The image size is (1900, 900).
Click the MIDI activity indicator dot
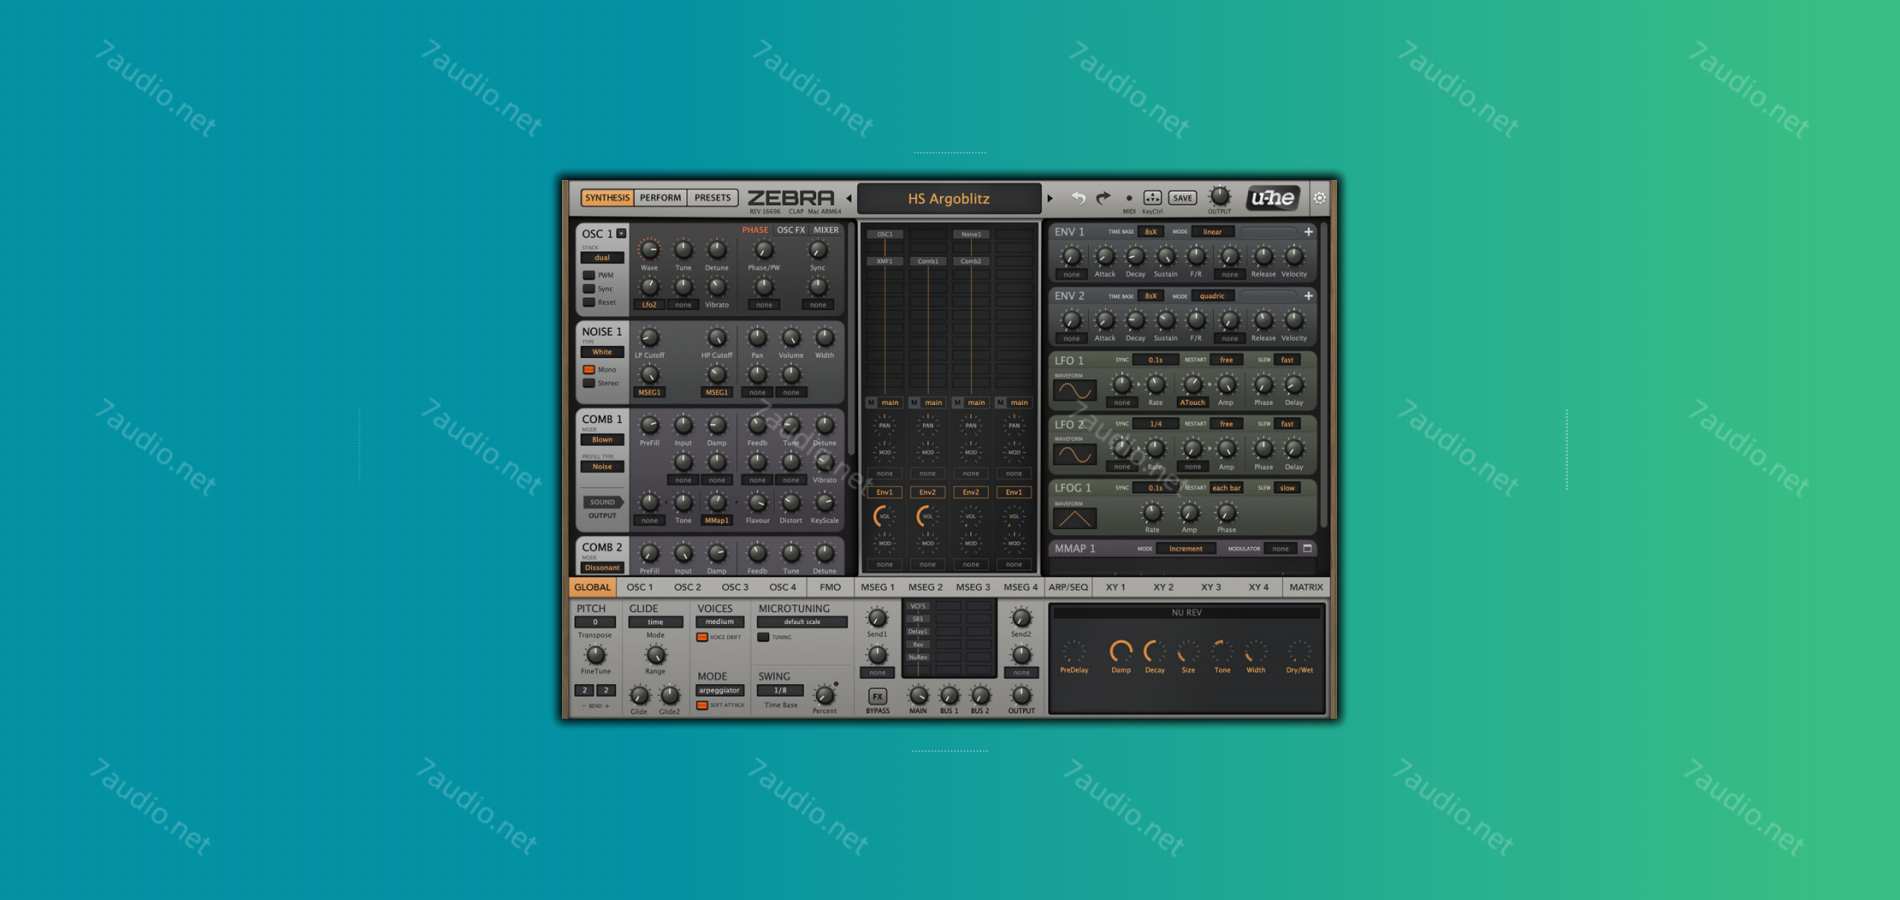coord(1129,198)
